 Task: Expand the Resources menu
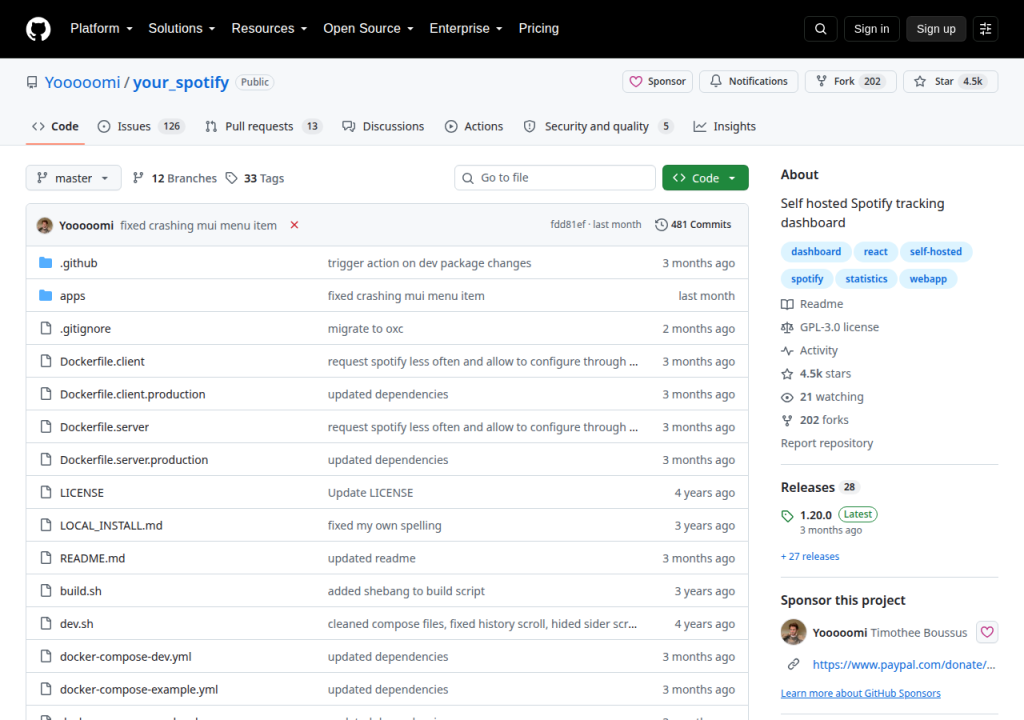[269, 29]
